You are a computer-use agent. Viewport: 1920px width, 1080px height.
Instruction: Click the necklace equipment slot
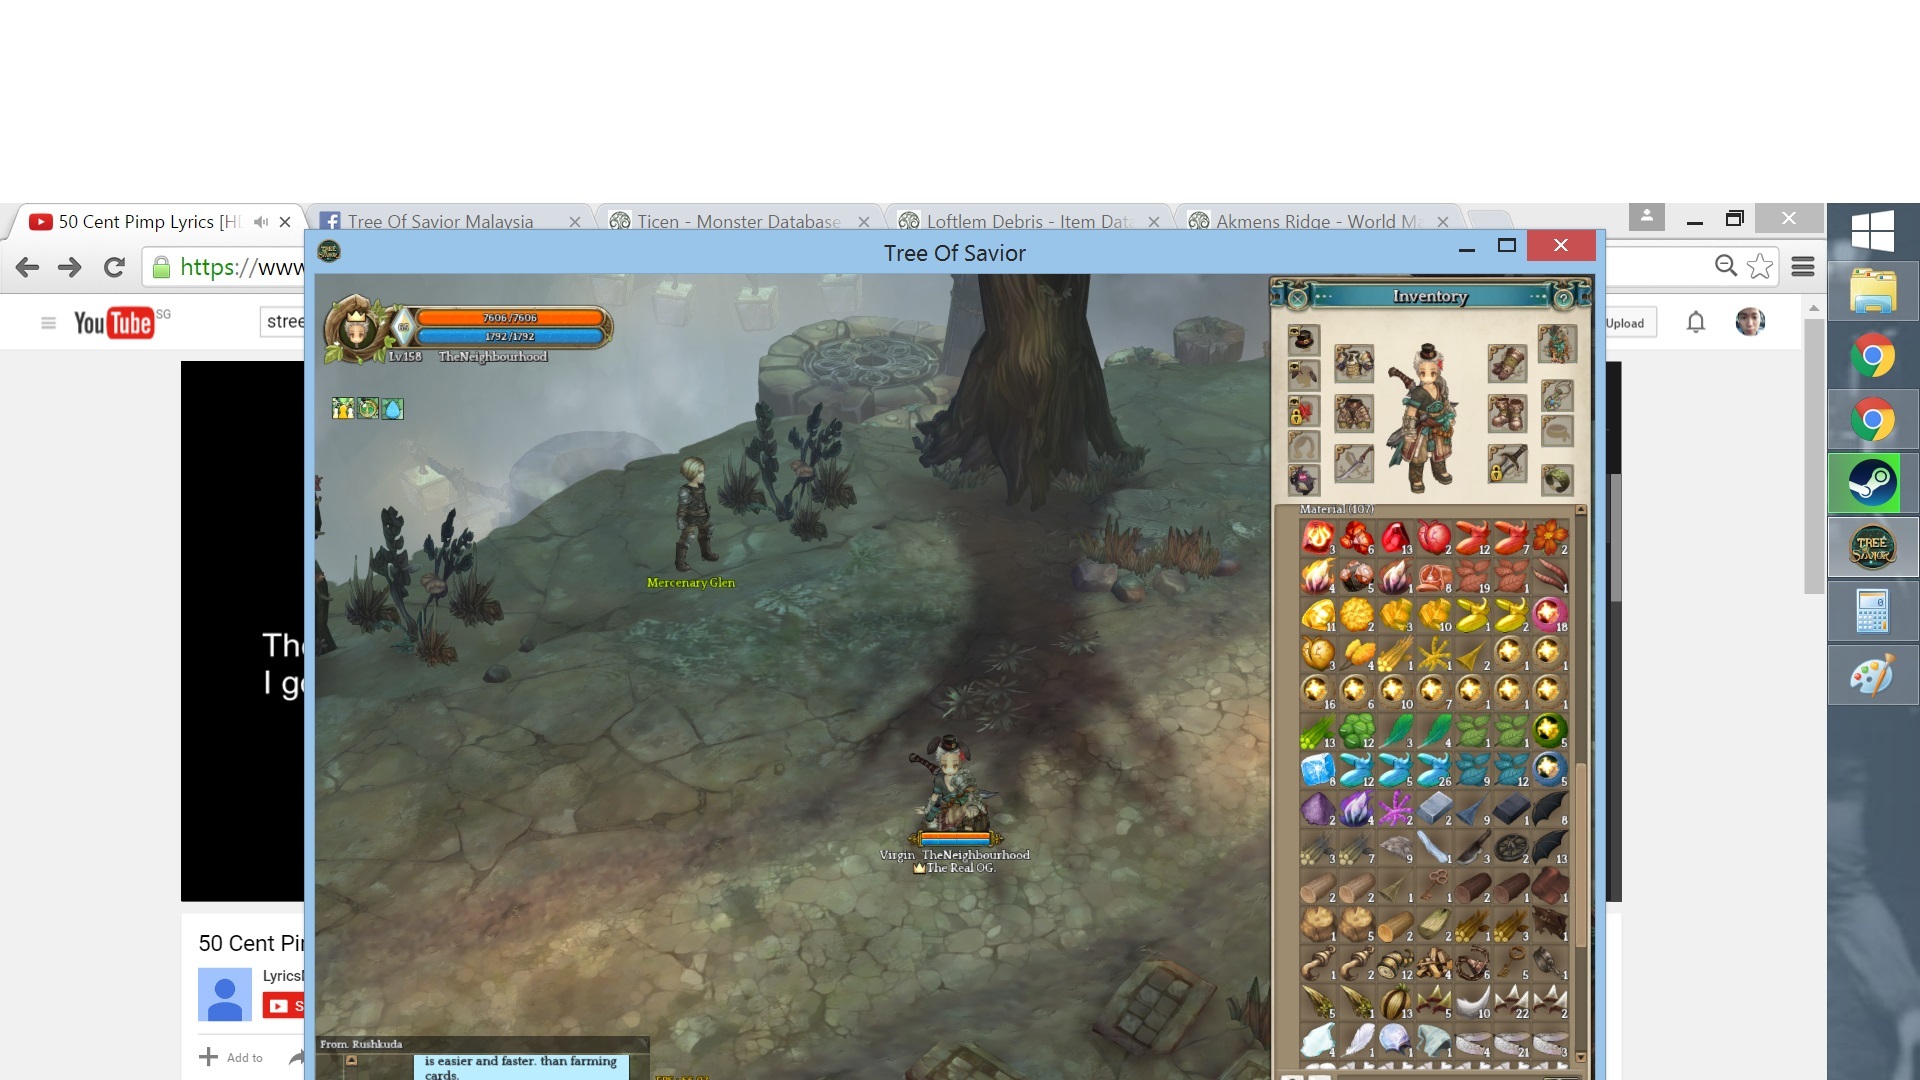pyautogui.click(x=1557, y=395)
